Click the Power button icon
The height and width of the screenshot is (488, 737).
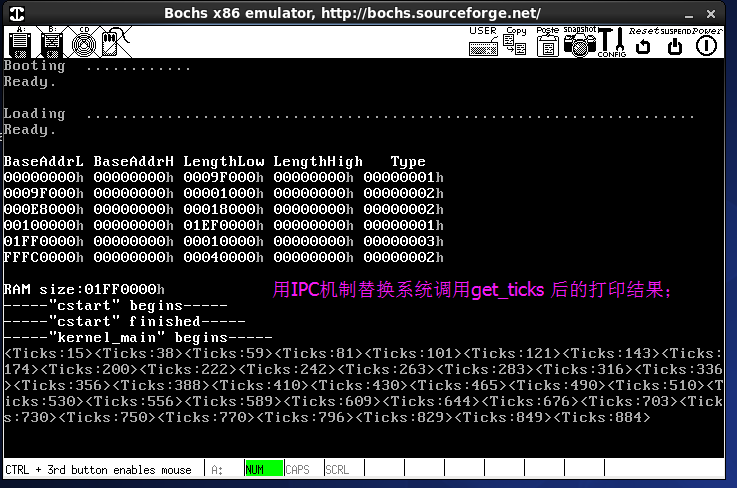(x=706, y=41)
